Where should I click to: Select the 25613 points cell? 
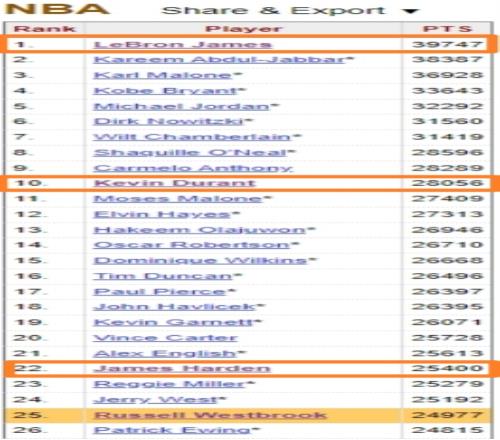(447, 354)
